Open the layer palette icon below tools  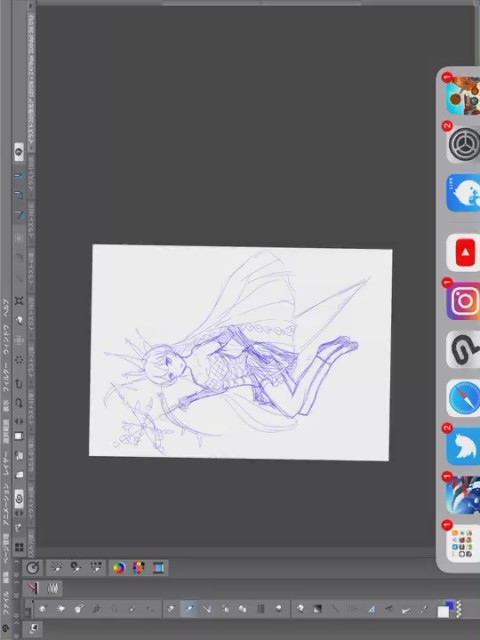point(33,629)
